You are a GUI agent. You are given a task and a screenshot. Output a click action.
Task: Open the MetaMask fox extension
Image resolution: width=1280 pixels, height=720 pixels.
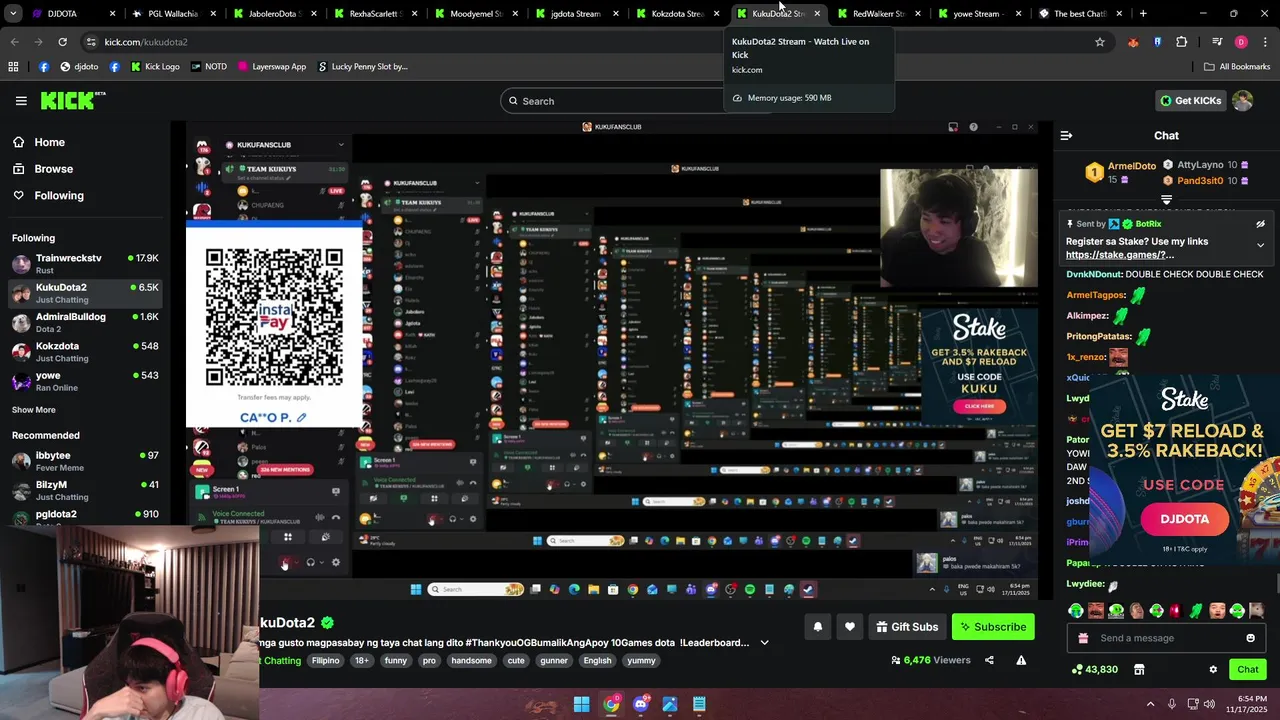(1133, 42)
